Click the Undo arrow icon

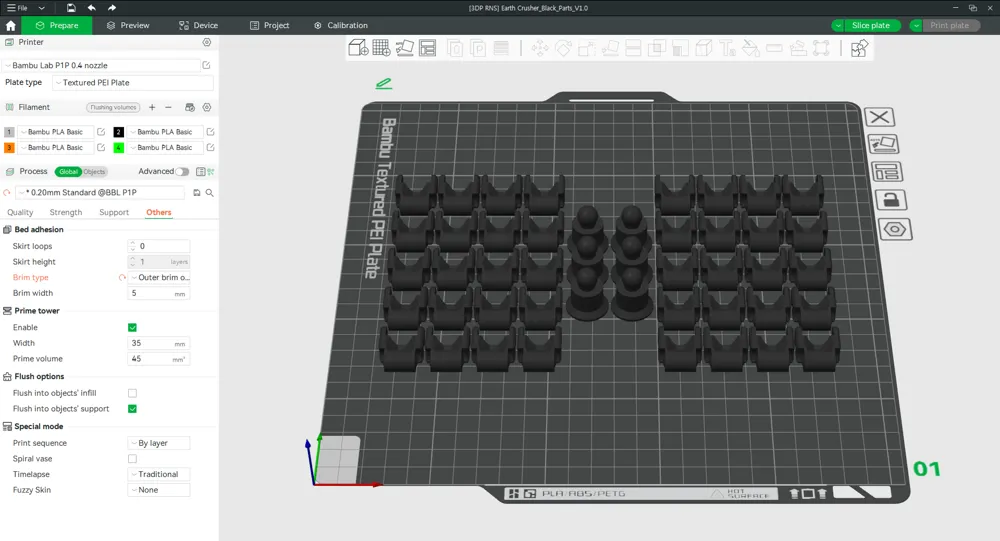[91, 8]
